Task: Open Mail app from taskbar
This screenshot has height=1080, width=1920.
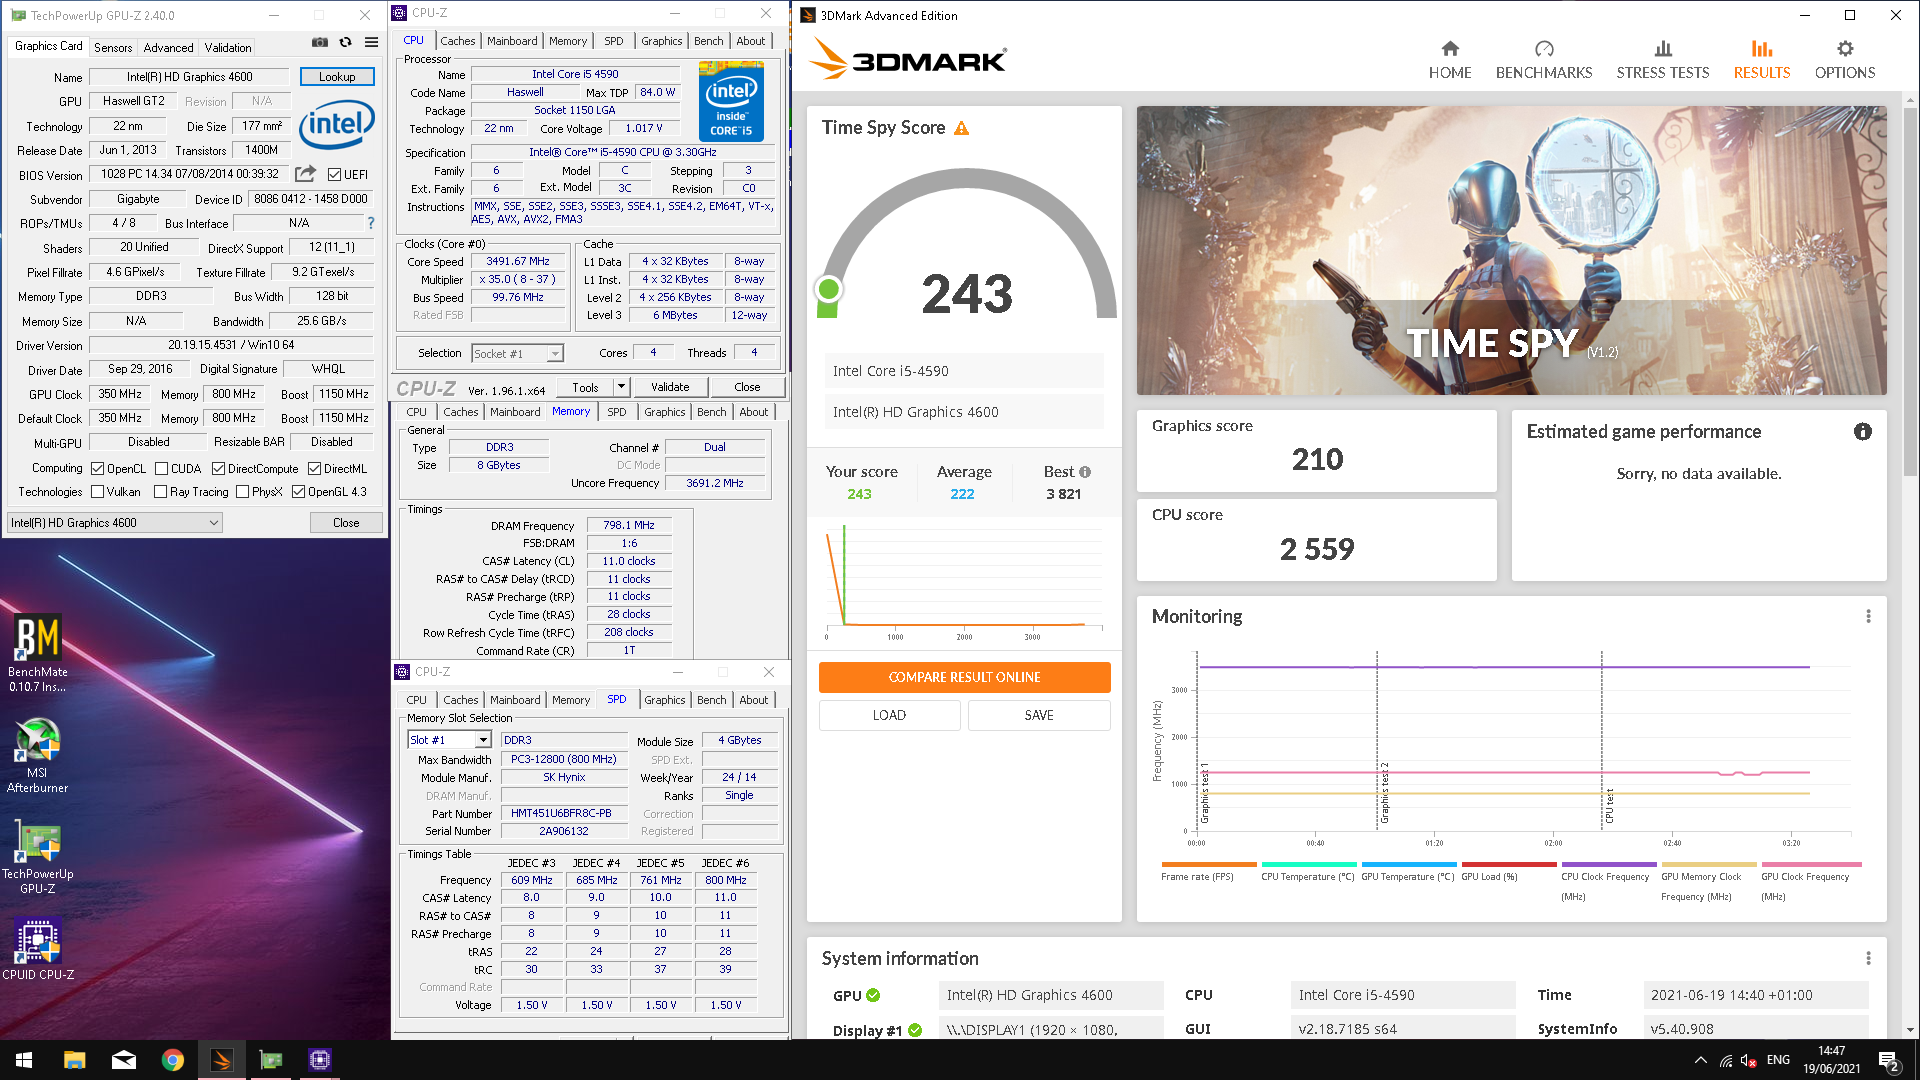Action: 124,1060
